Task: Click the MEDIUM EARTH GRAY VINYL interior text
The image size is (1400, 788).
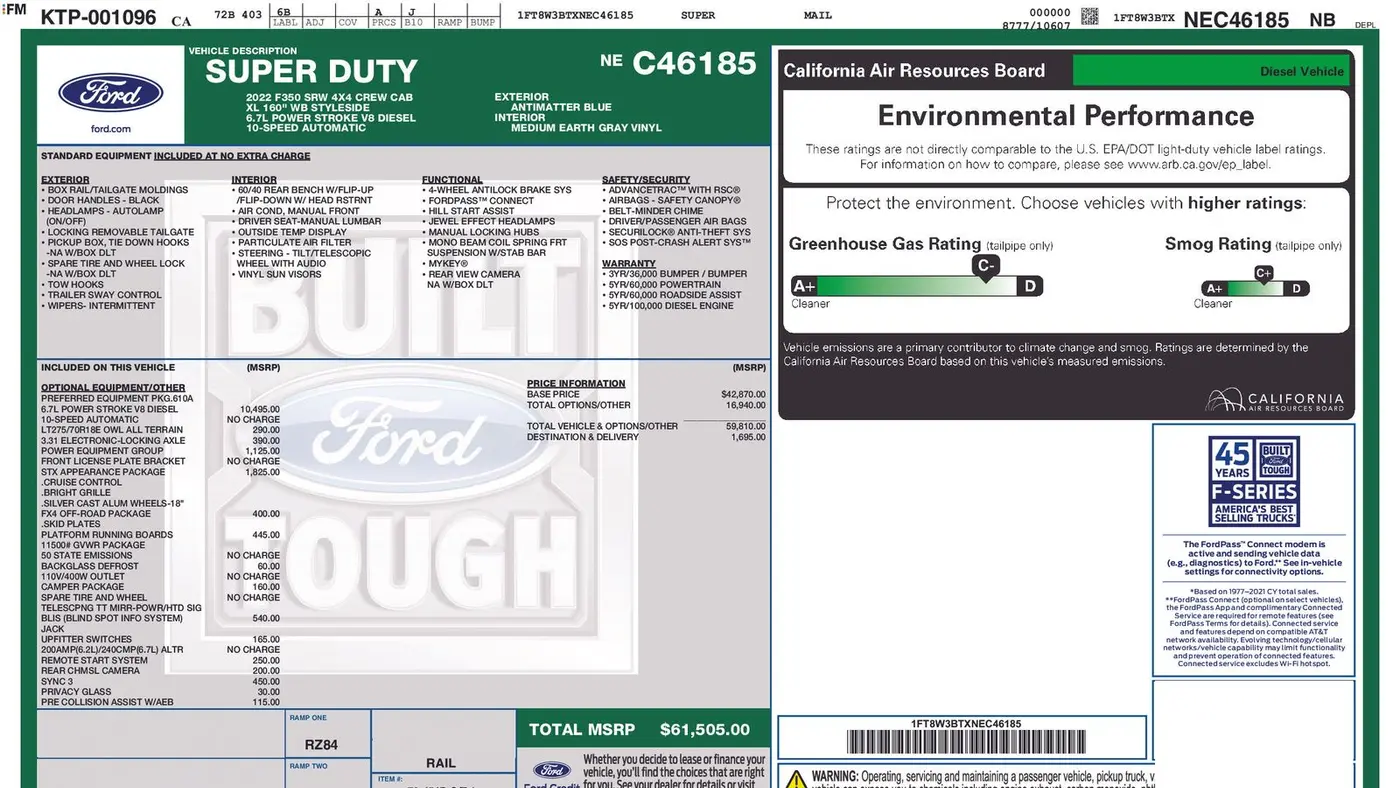Action: coord(586,128)
